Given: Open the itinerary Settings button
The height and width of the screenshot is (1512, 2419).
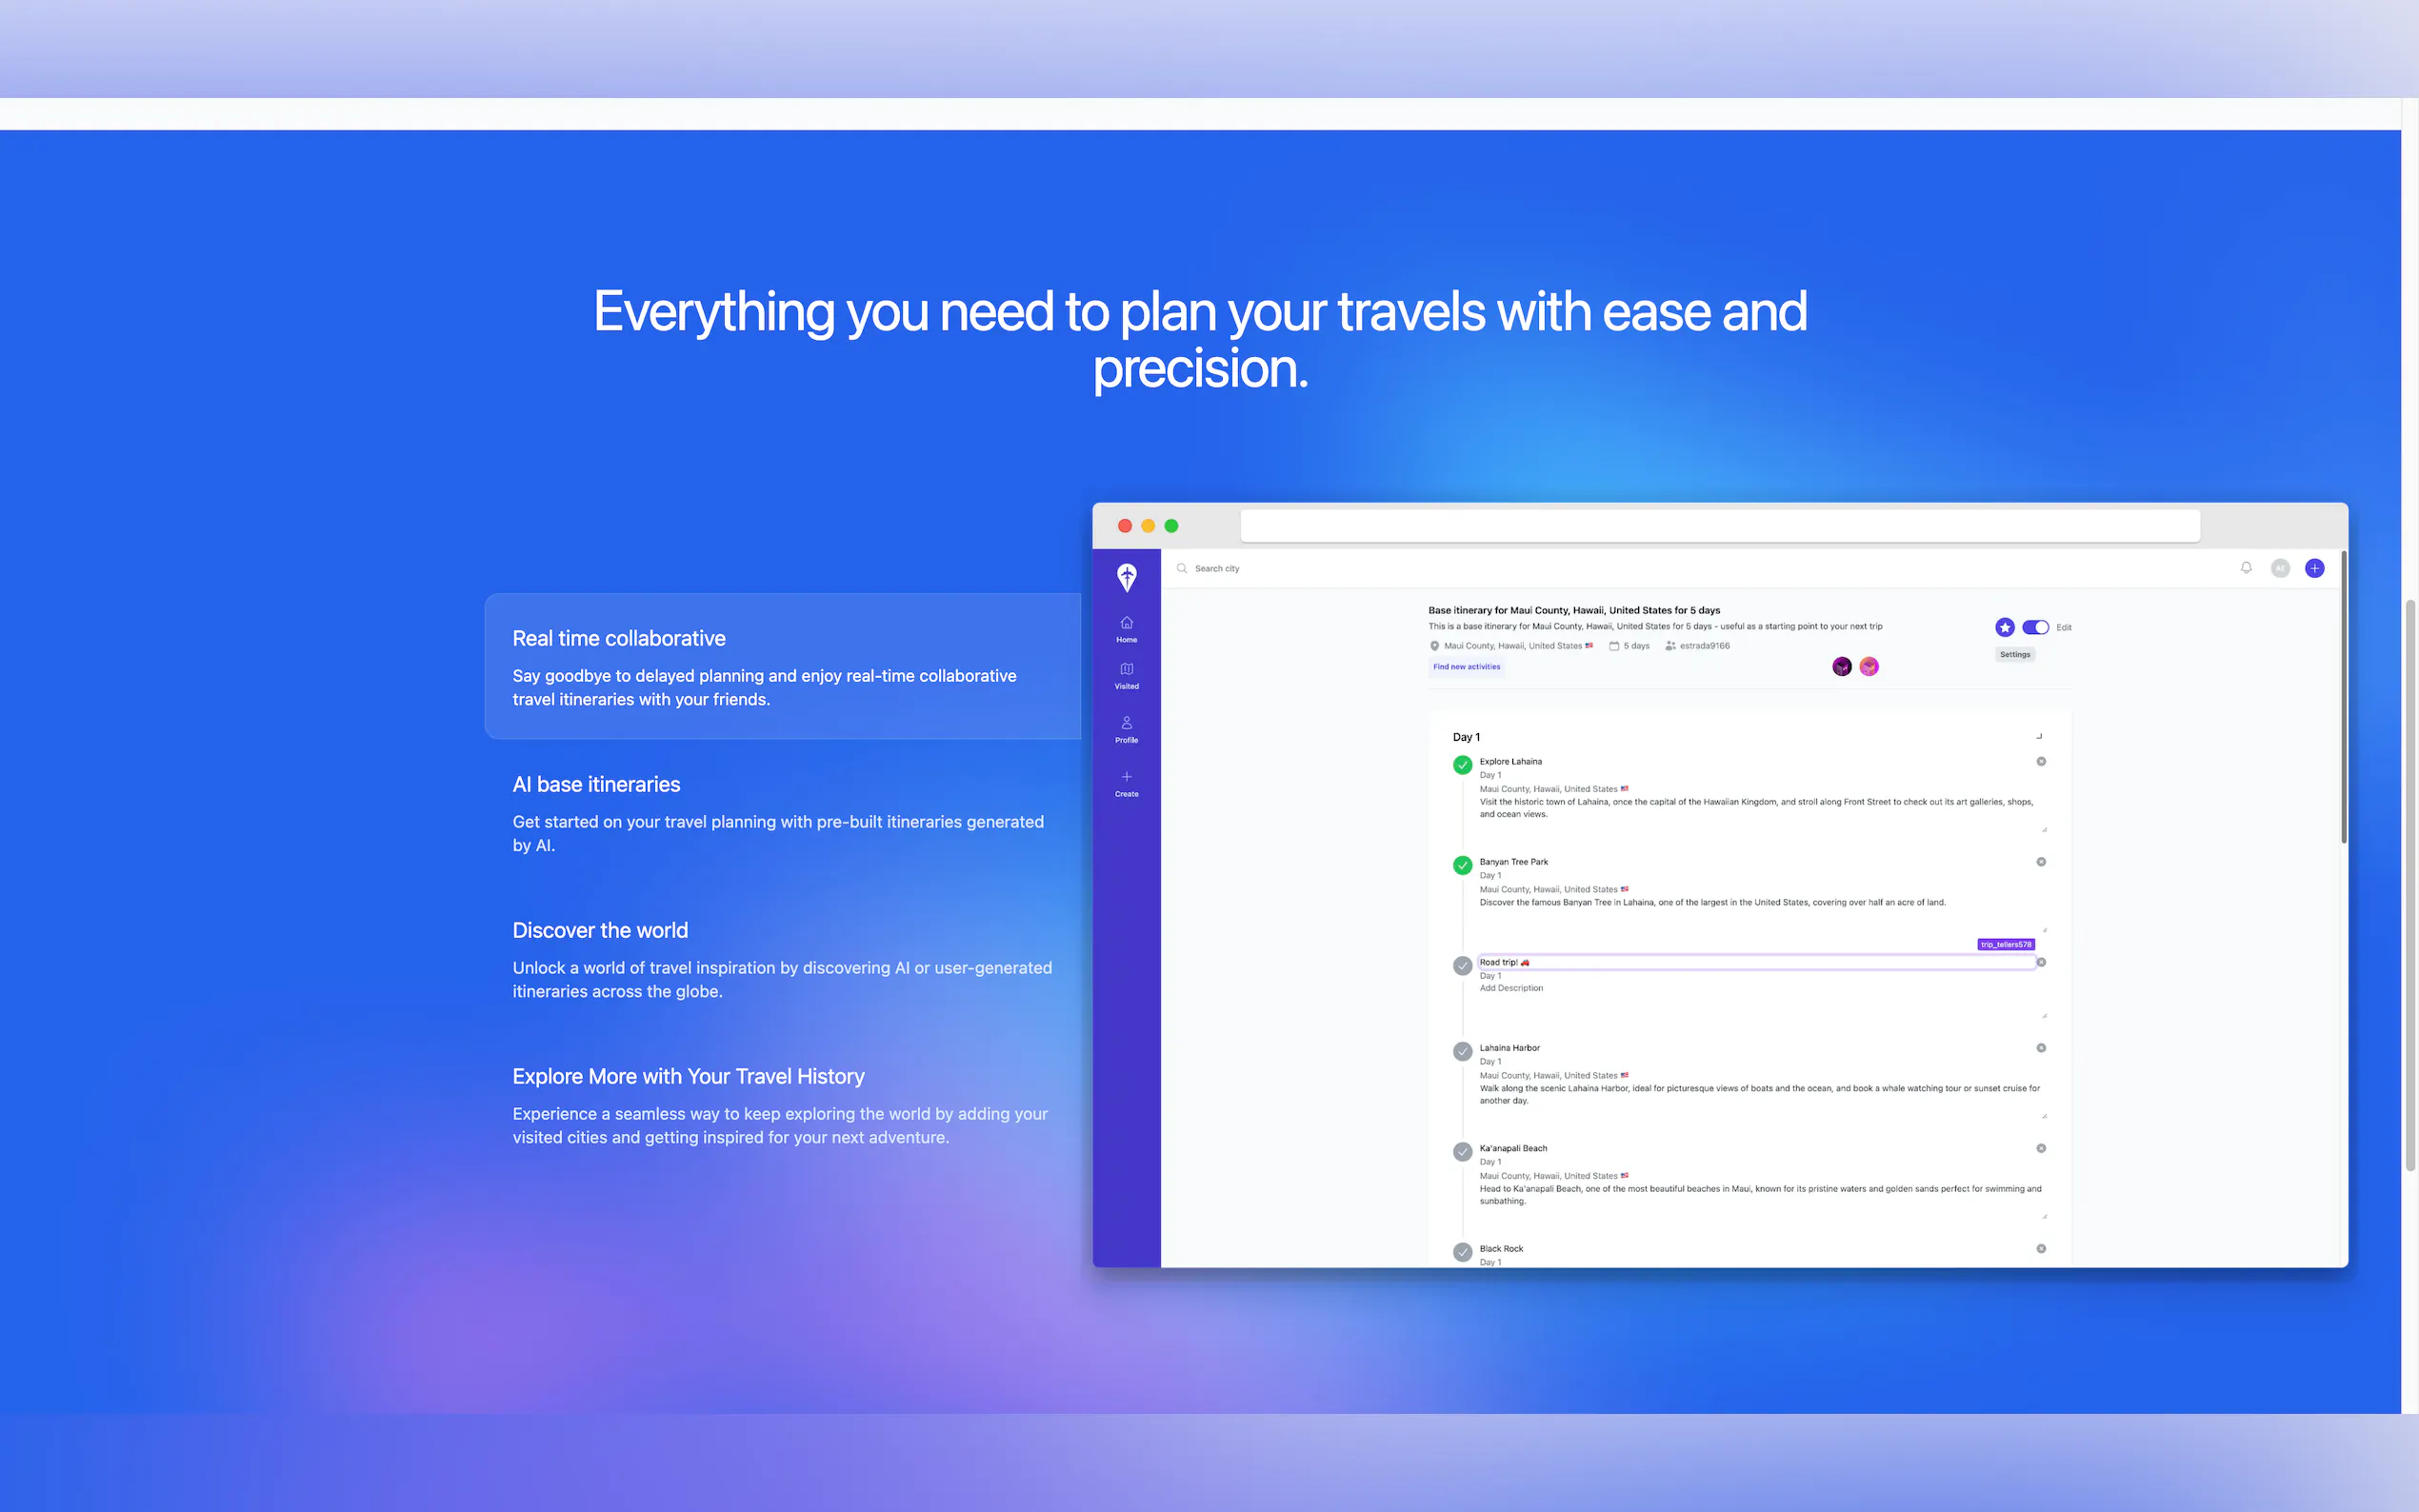Looking at the screenshot, I should coord(2014,655).
